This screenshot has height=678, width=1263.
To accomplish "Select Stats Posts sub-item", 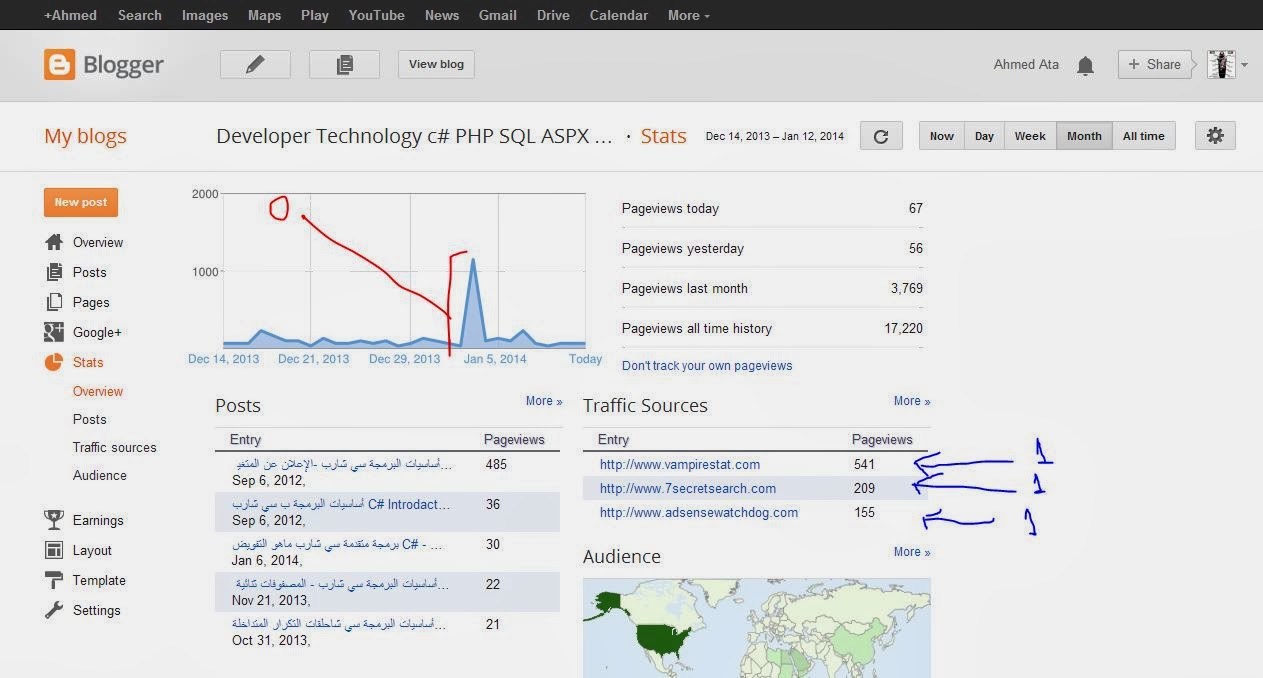I will click(90, 420).
